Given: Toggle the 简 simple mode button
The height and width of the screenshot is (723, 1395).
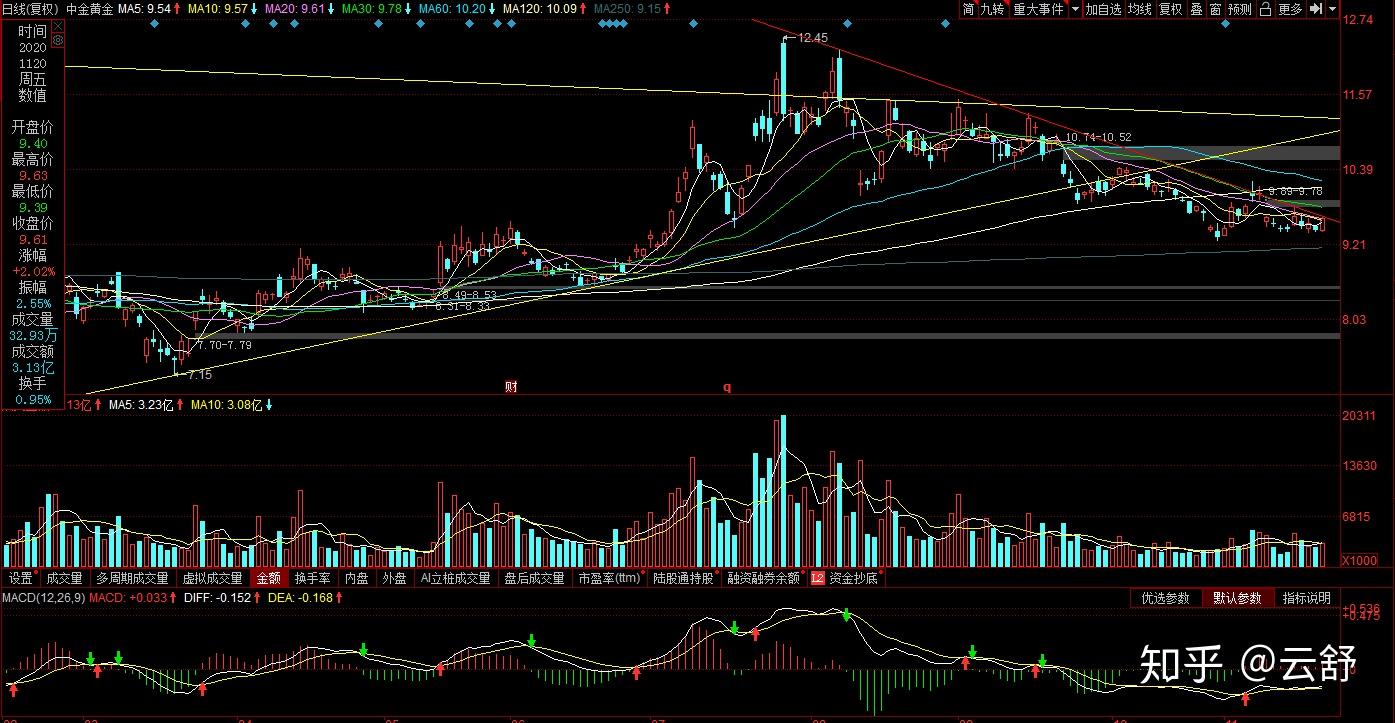Looking at the screenshot, I should 968,9.
